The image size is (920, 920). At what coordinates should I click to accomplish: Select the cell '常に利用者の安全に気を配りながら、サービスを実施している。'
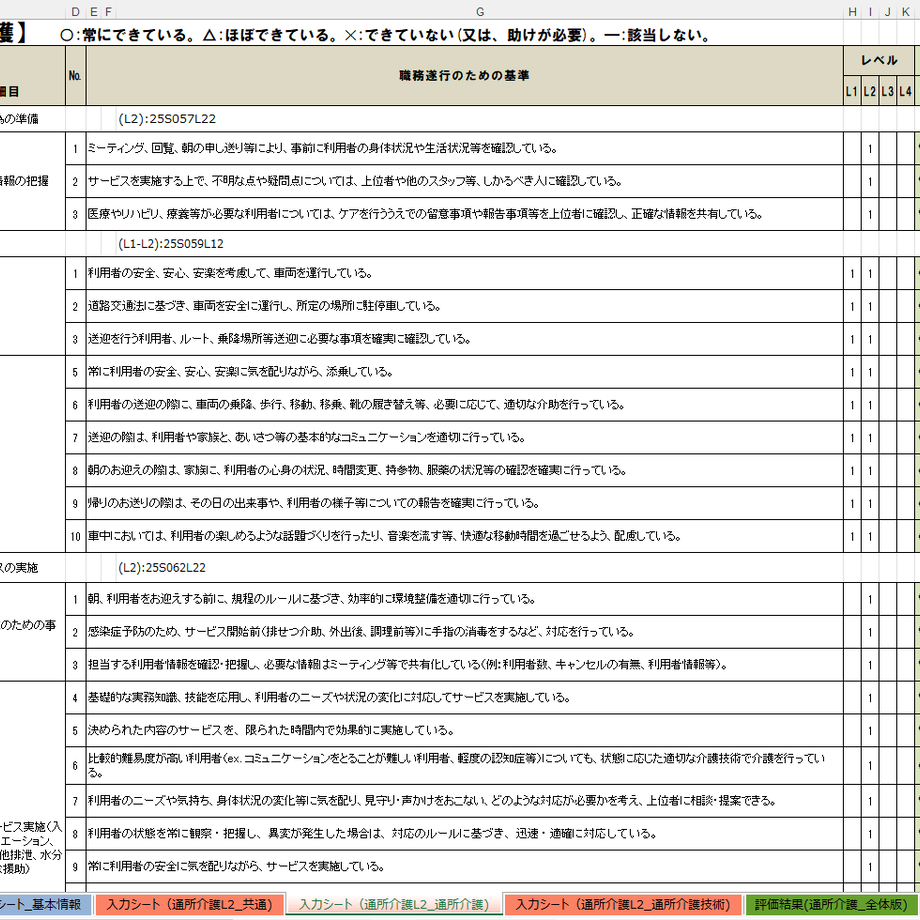[x=465, y=867]
